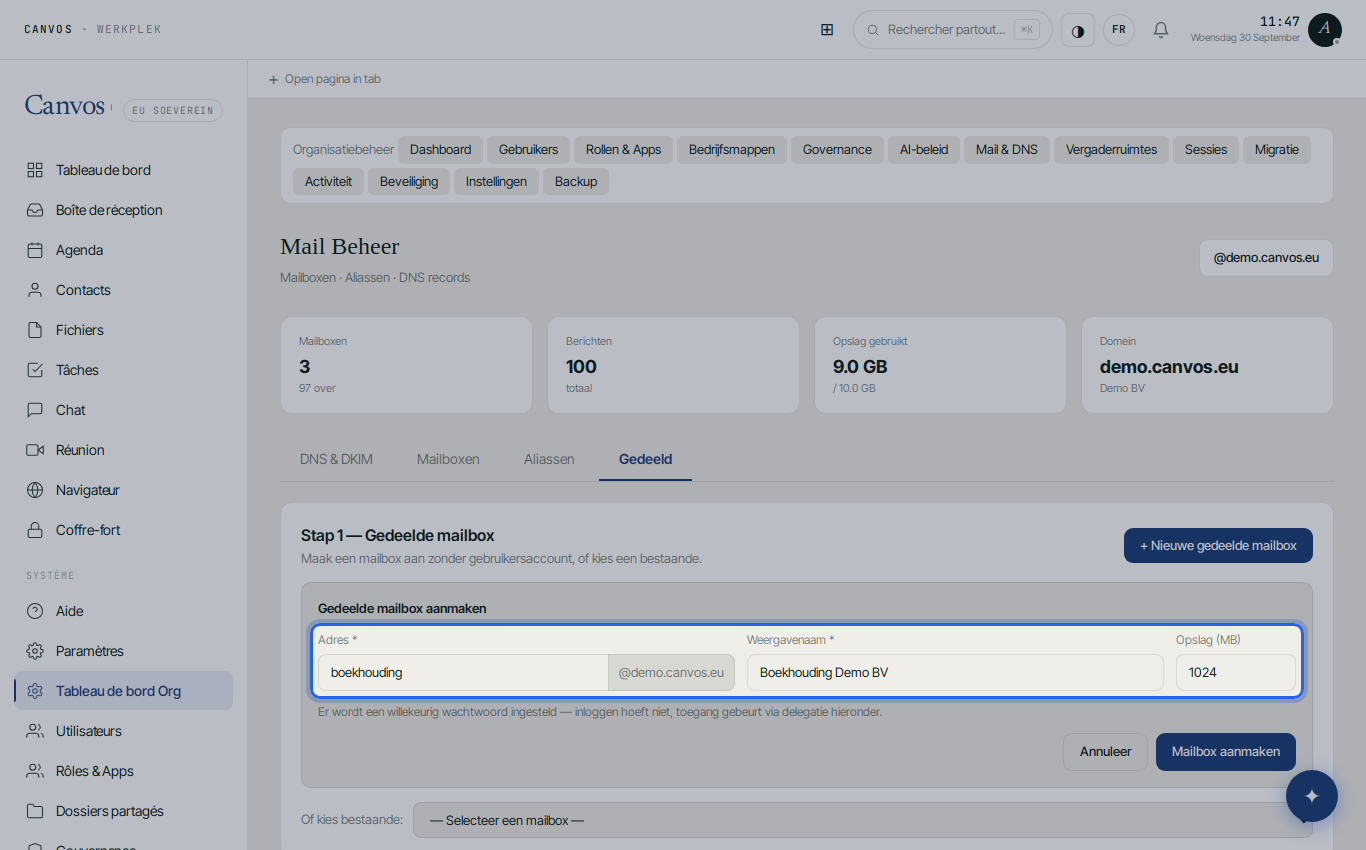This screenshot has height=850, width=1366.
Task: Select the Gedeeld tab
Action: click(x=645, y=459)
